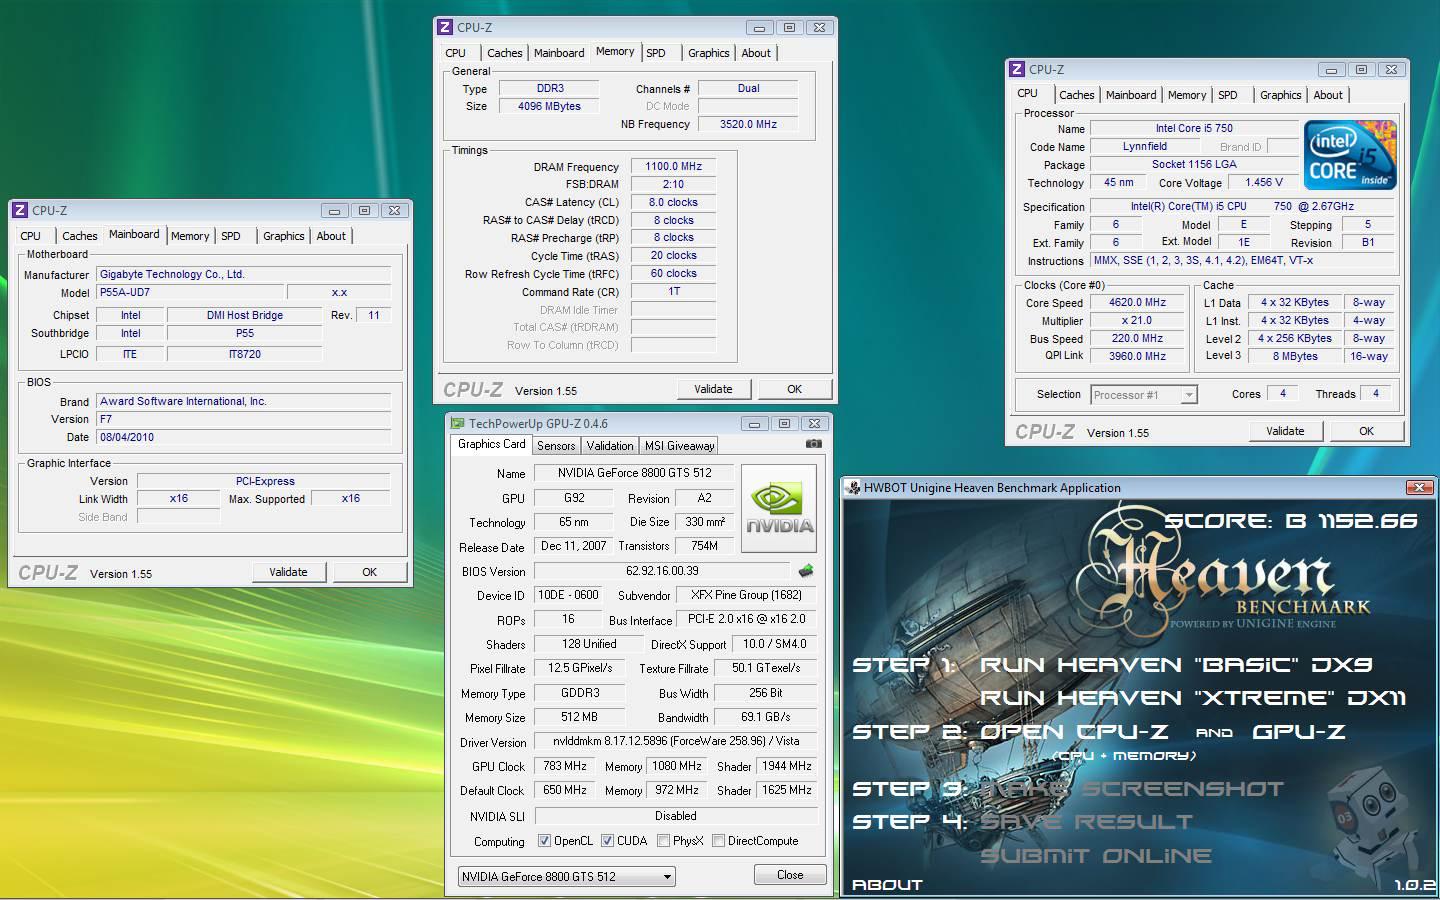
Task: Click CPU-Z icon in CPU window title
Action: 1017,69
